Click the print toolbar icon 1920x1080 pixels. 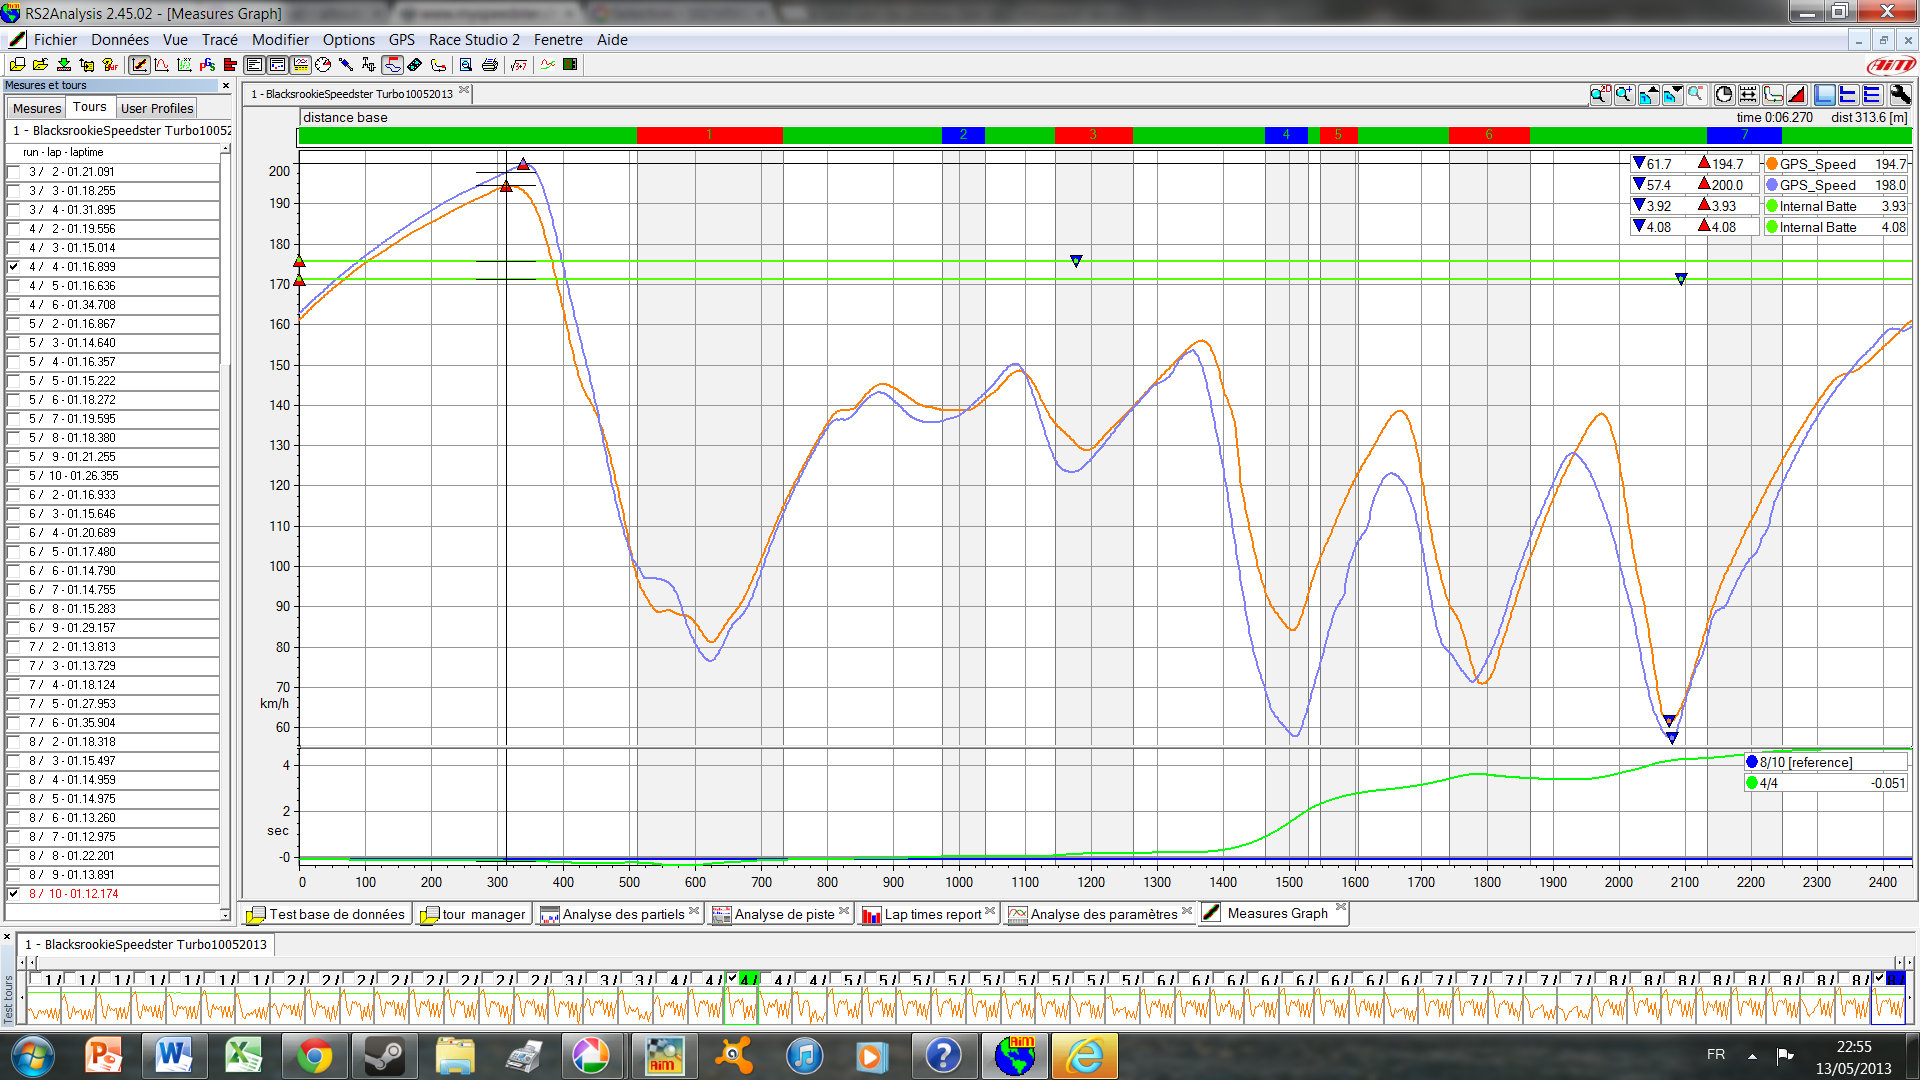[490, 65]
